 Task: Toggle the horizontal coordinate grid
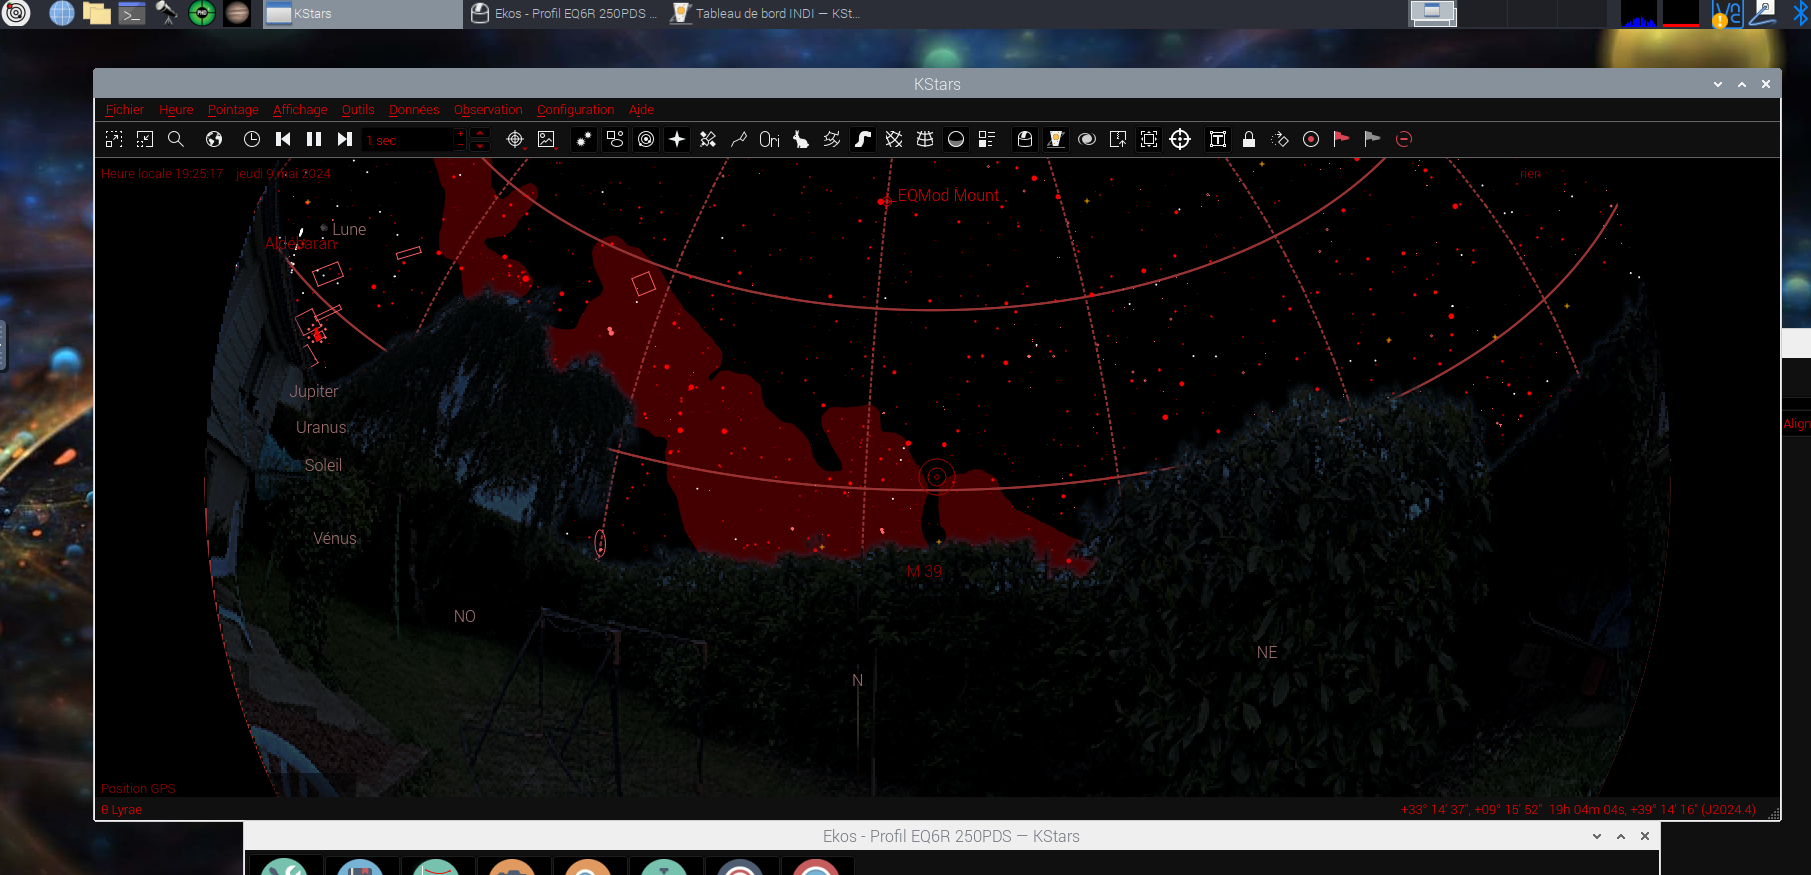[x=925, y=140]
